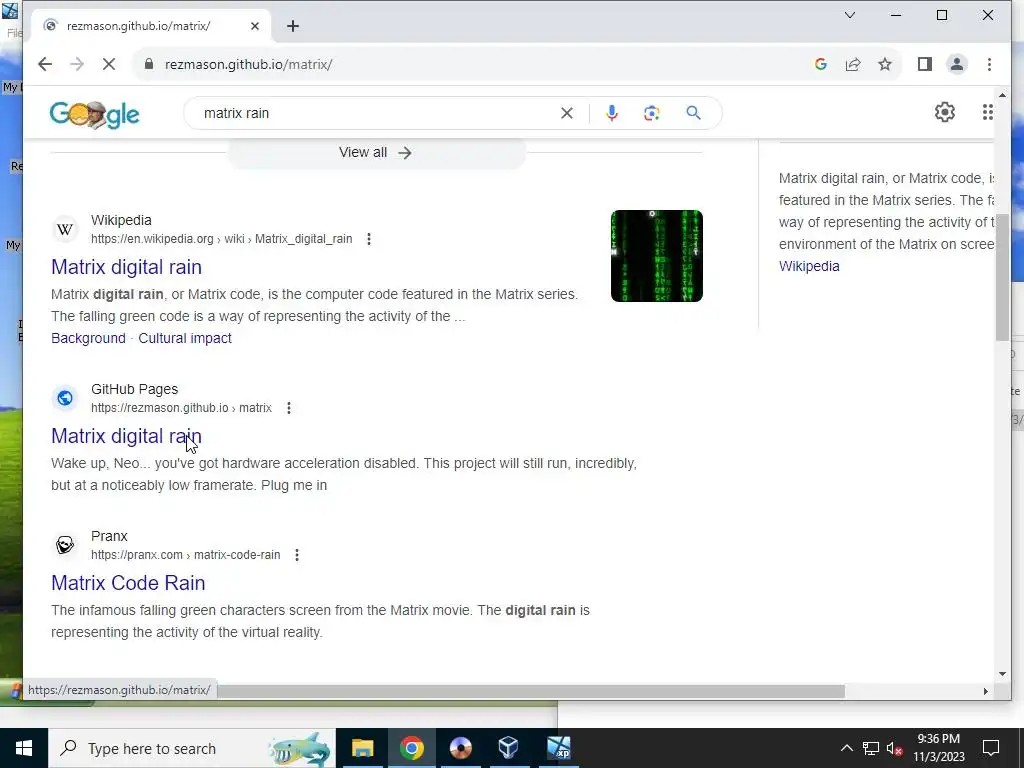Image resolution: width=1024 pixels, height=768 pixels.
Task: Open more options for GitHub Pages result
Action: [x=289, y=408]
